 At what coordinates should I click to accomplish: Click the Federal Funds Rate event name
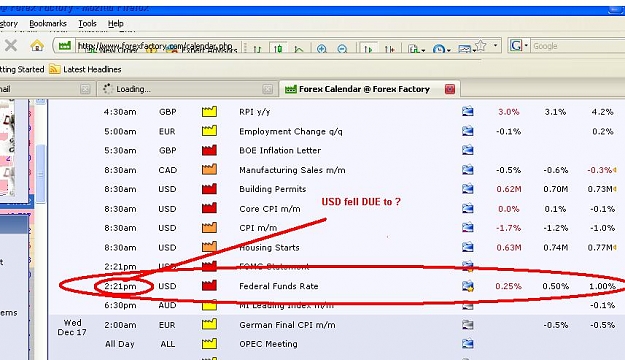(x=279, y=286)
